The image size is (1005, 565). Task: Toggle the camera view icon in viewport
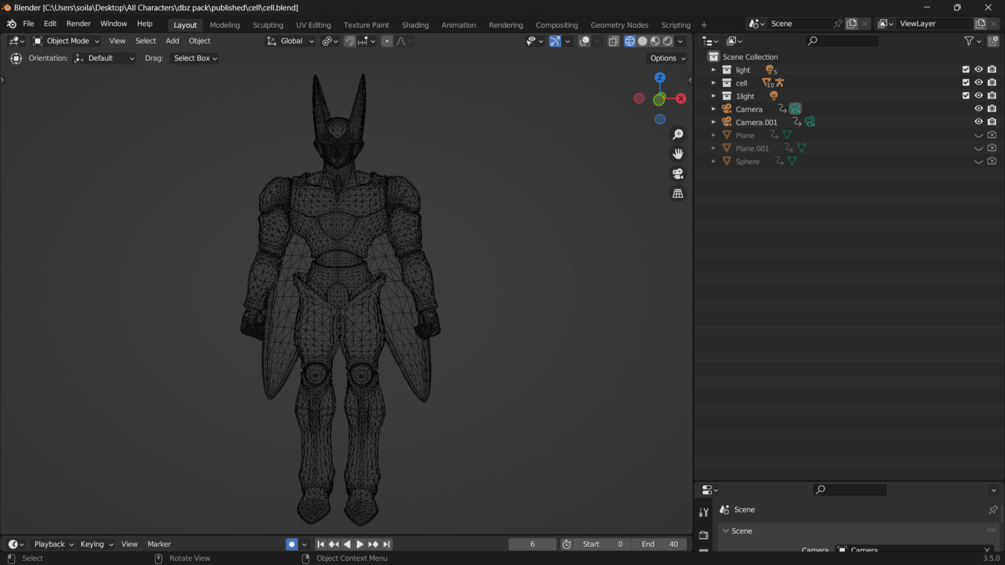pos(678,174)
